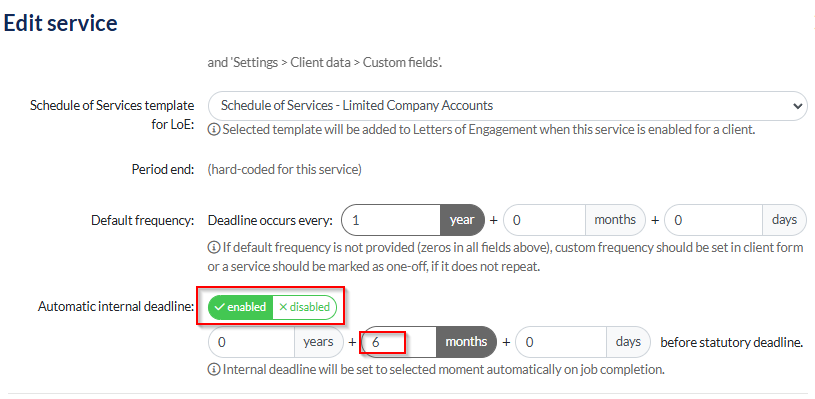The height and width of the screenshot is (399, 815).
Task: Select days unit for internal deadline
Action: coord(628,342)
